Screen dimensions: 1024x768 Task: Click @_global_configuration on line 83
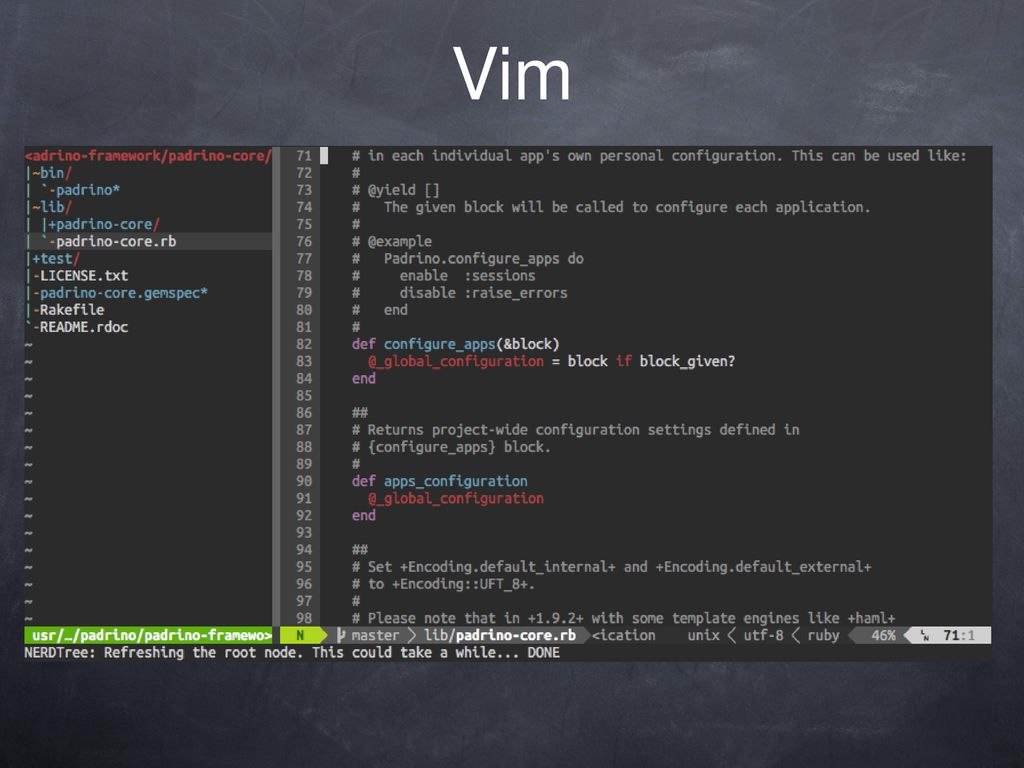[x=456, y=361]
